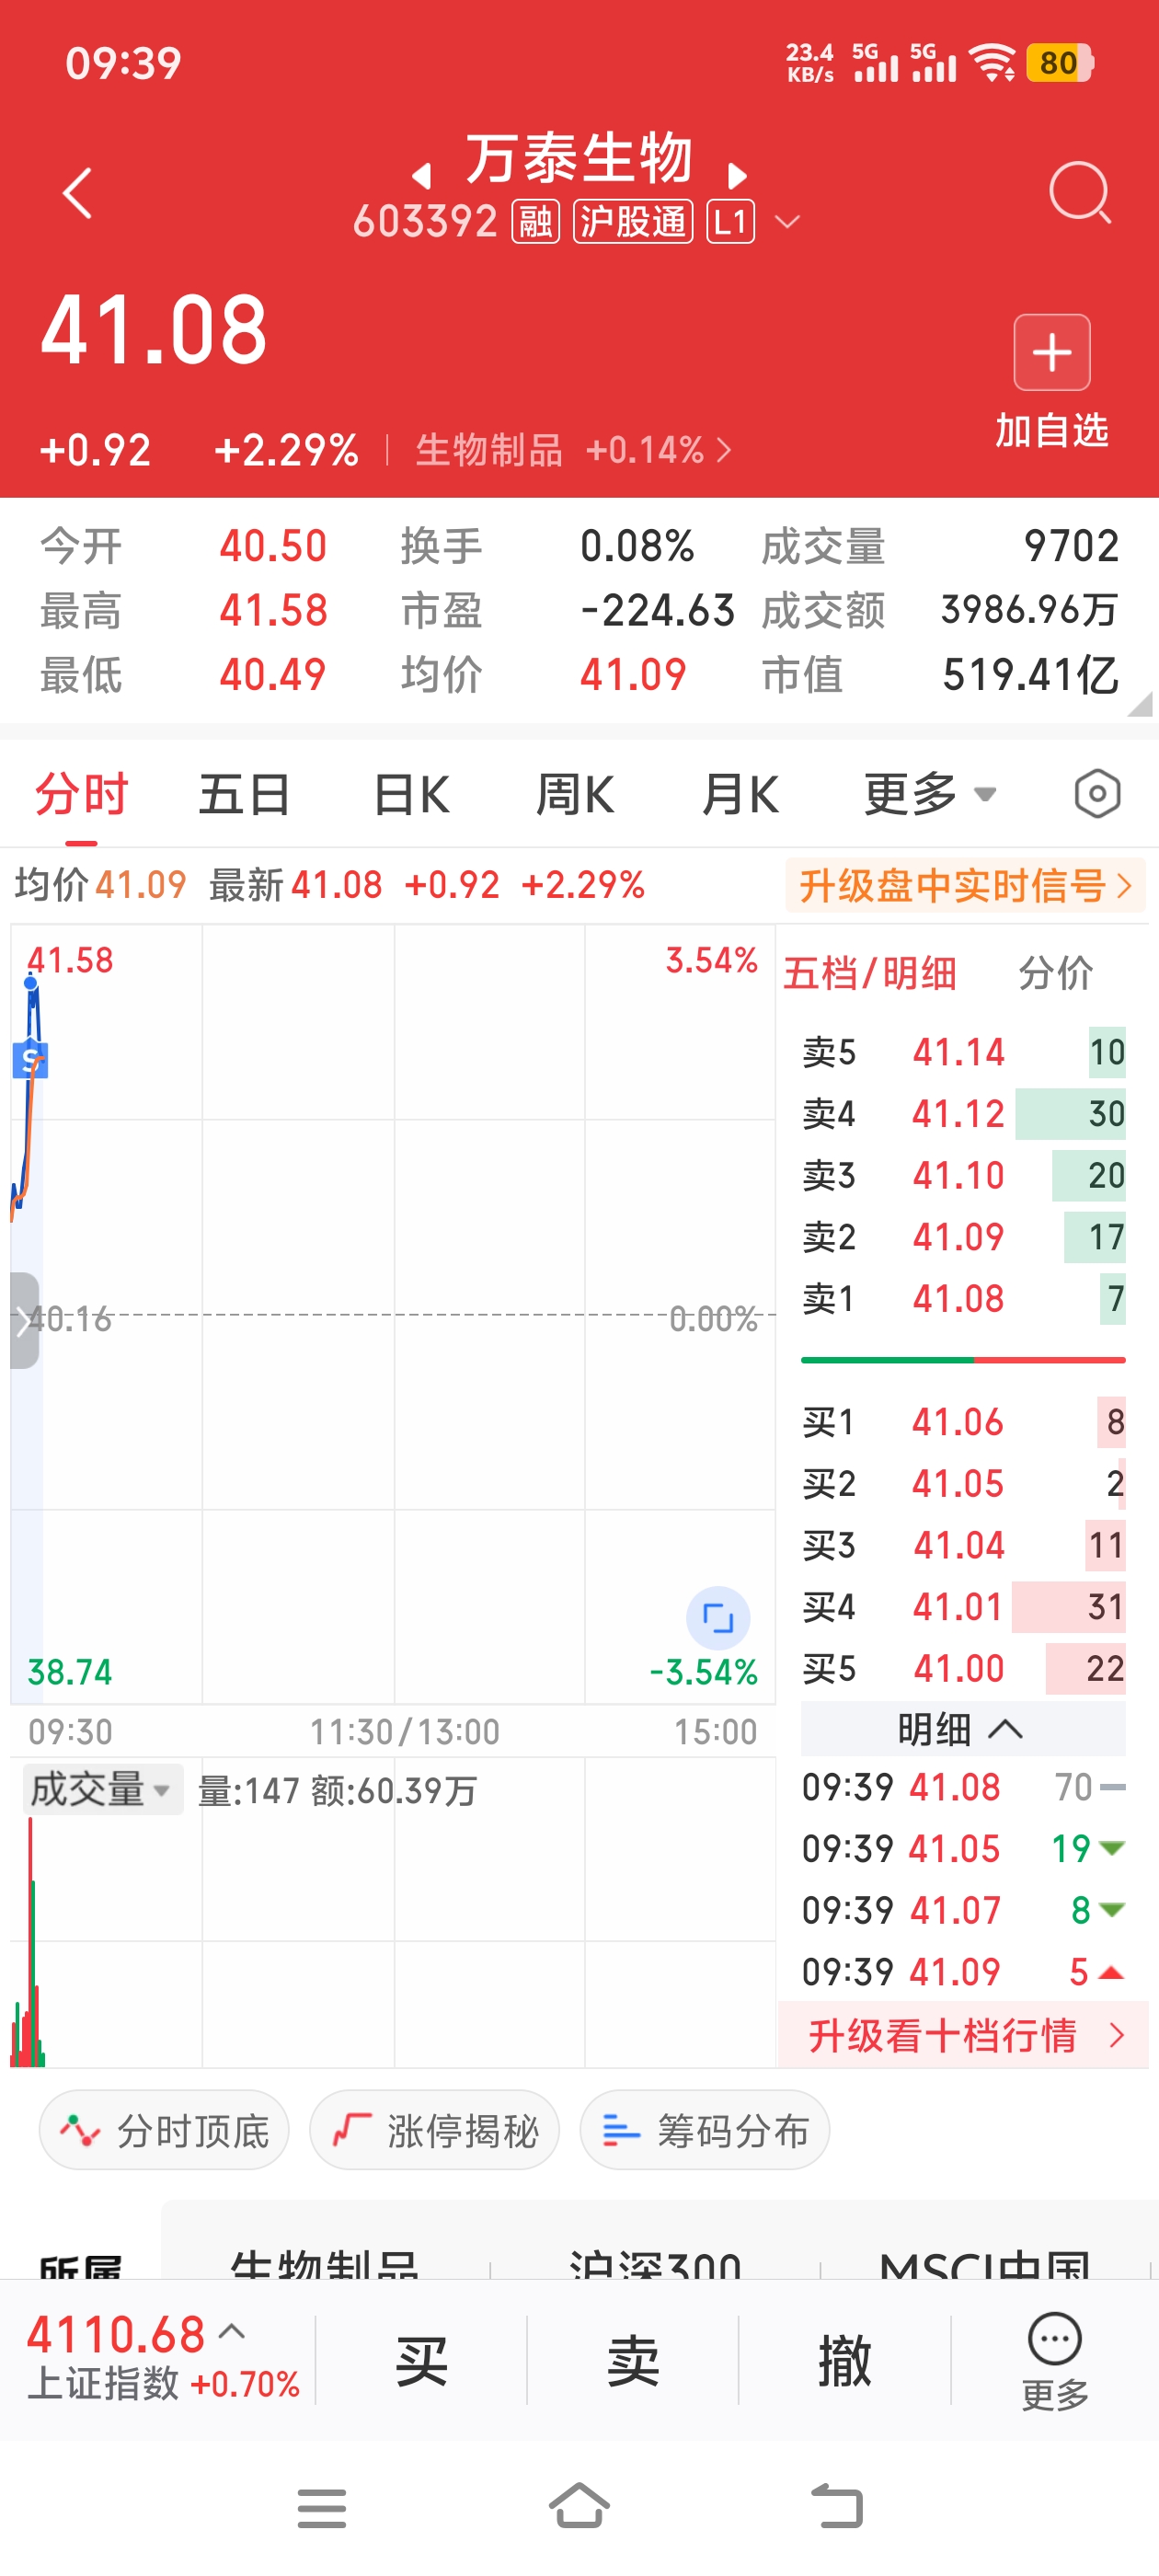Tap Android recent apps menu icon
The width and height of the screenshot is (1159, 2576).
click(x=321, y=2508)
